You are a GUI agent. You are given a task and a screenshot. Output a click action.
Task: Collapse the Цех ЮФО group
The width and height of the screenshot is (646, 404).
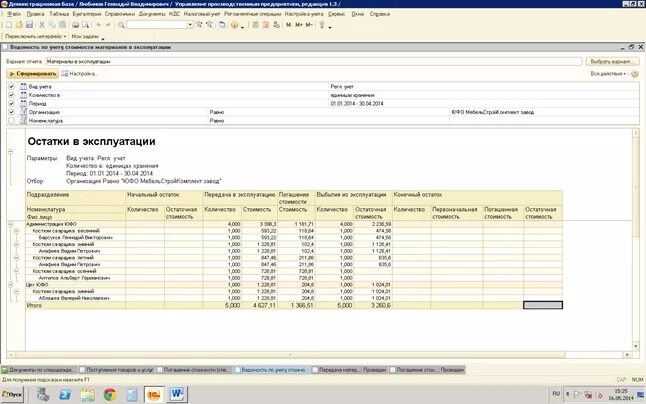[x=11, y=285]
